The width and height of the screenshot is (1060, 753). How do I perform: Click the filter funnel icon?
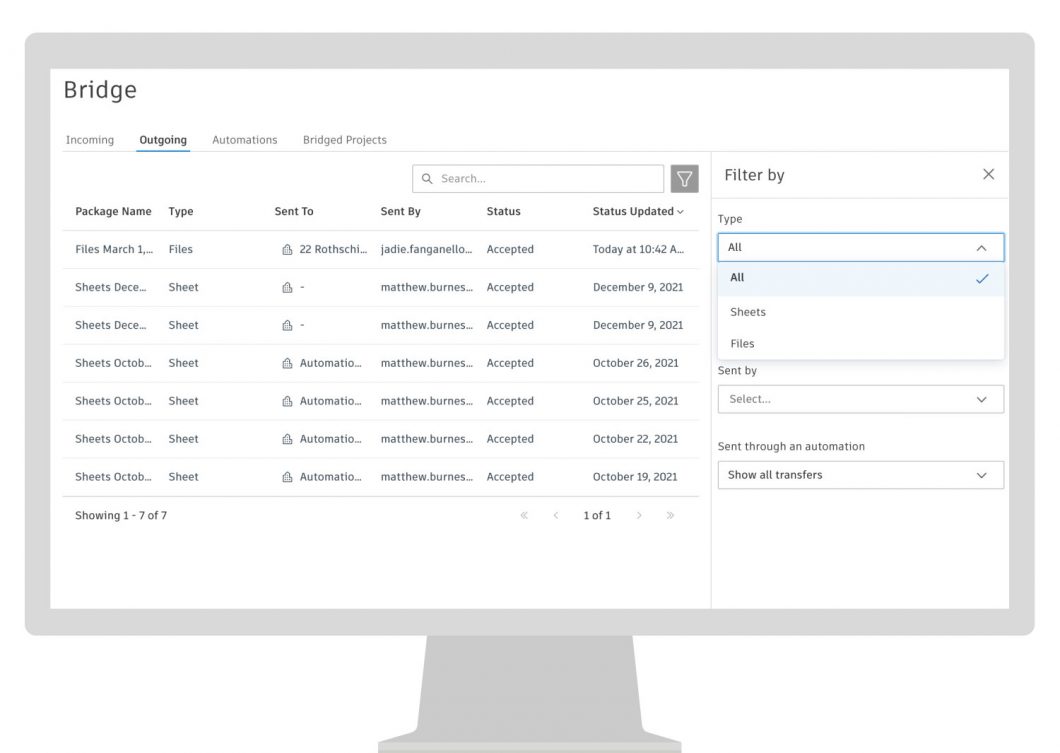pos(684,178)
